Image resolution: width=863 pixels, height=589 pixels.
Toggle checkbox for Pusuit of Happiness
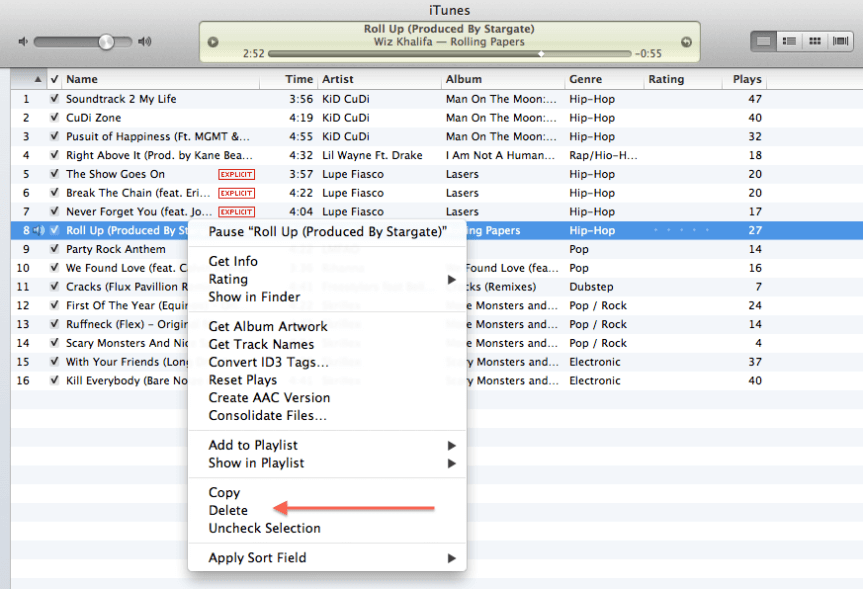(x=54, y=136)
